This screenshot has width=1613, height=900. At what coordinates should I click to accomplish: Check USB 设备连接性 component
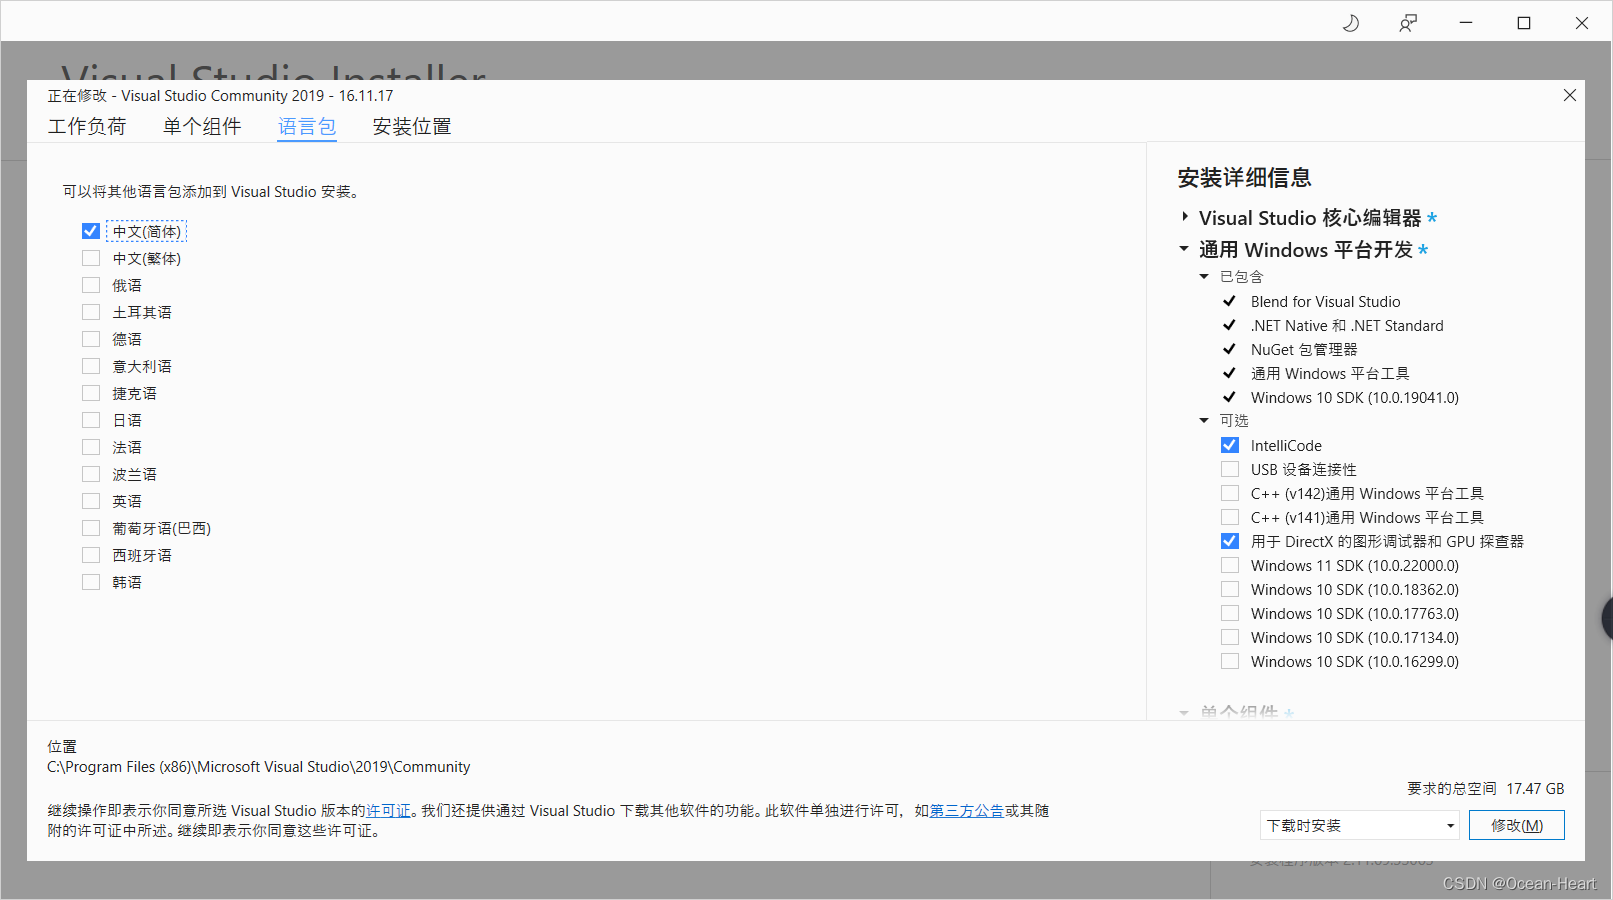pyautogui.click(x=1230, y=469)
